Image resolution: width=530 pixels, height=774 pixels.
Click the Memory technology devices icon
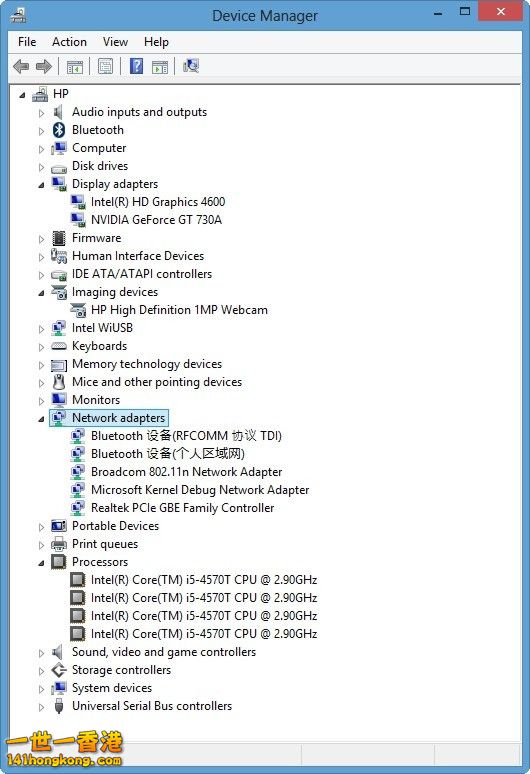59,365
